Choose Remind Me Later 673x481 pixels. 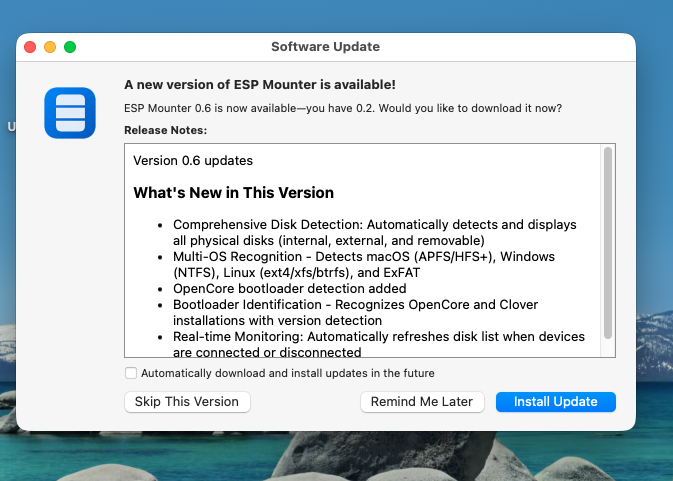pyautogui.click(x=422, y=402)
